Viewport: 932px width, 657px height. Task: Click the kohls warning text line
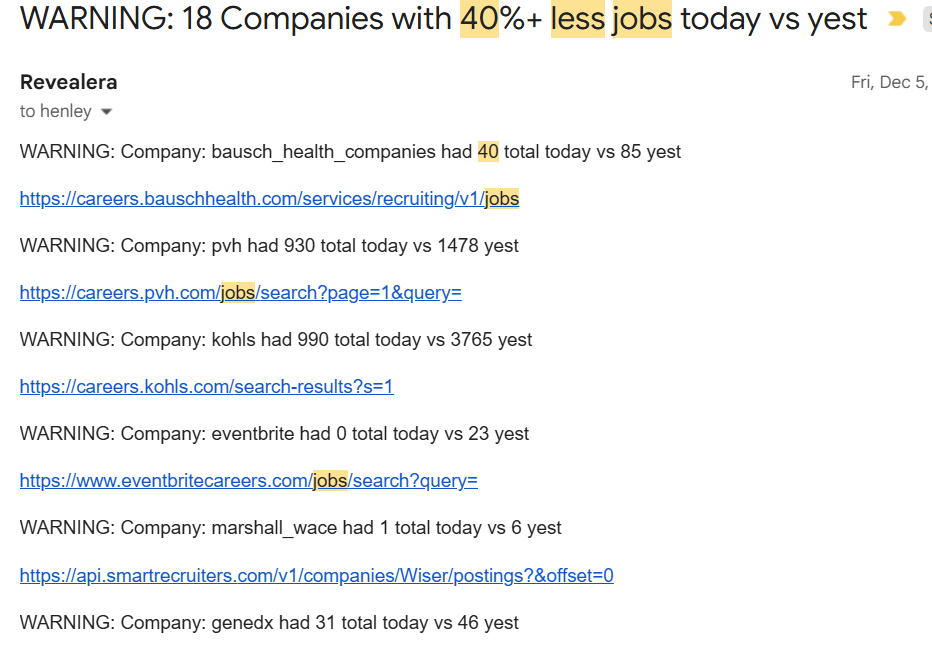[x=275, y=340]
